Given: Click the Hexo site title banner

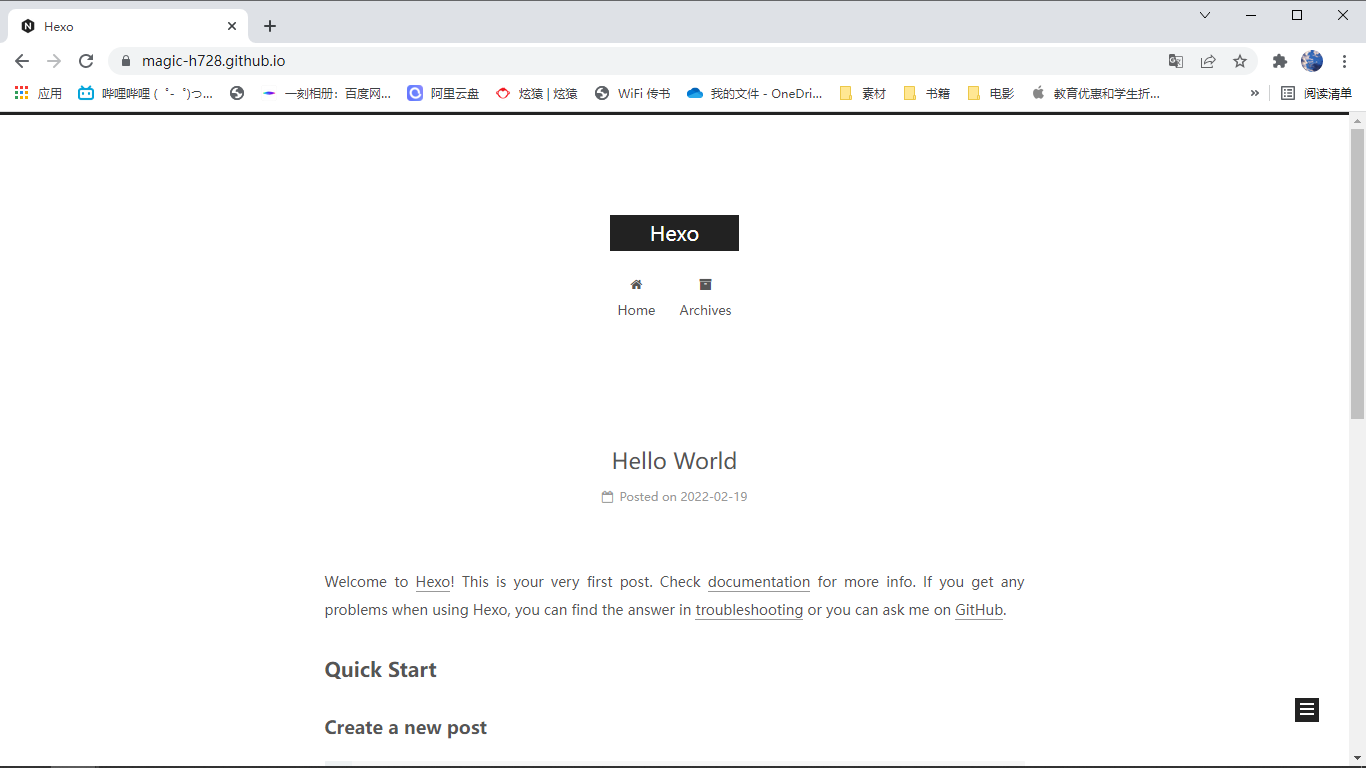Looking at the screenshot, I should (x=674, y=233).
